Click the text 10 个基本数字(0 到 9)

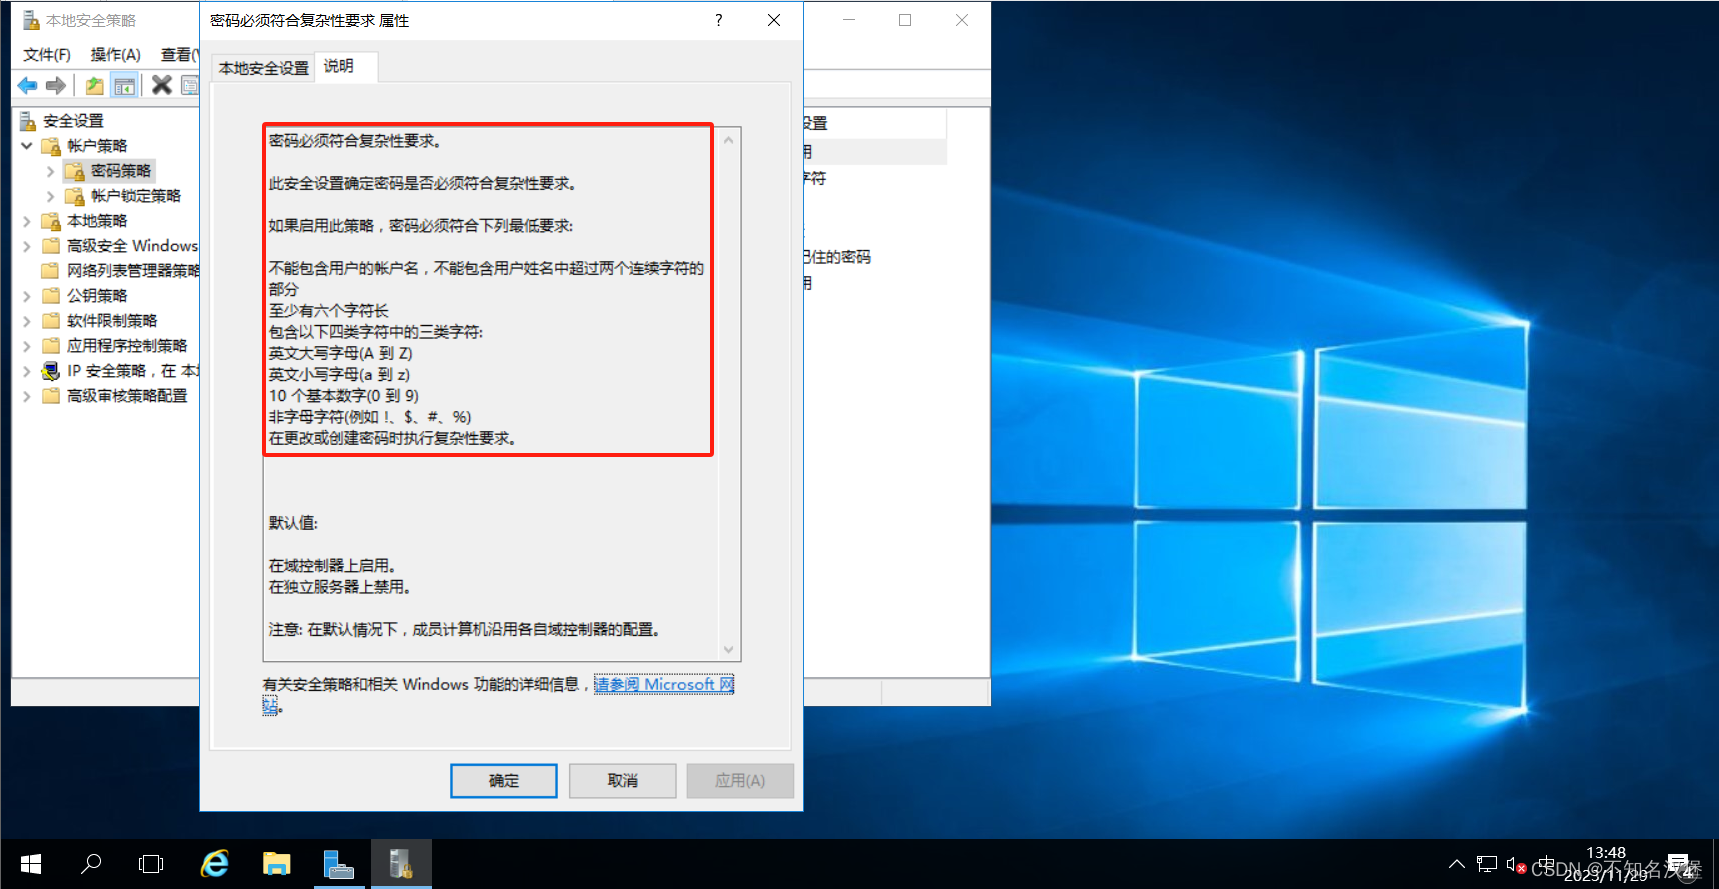click(343, 396)
